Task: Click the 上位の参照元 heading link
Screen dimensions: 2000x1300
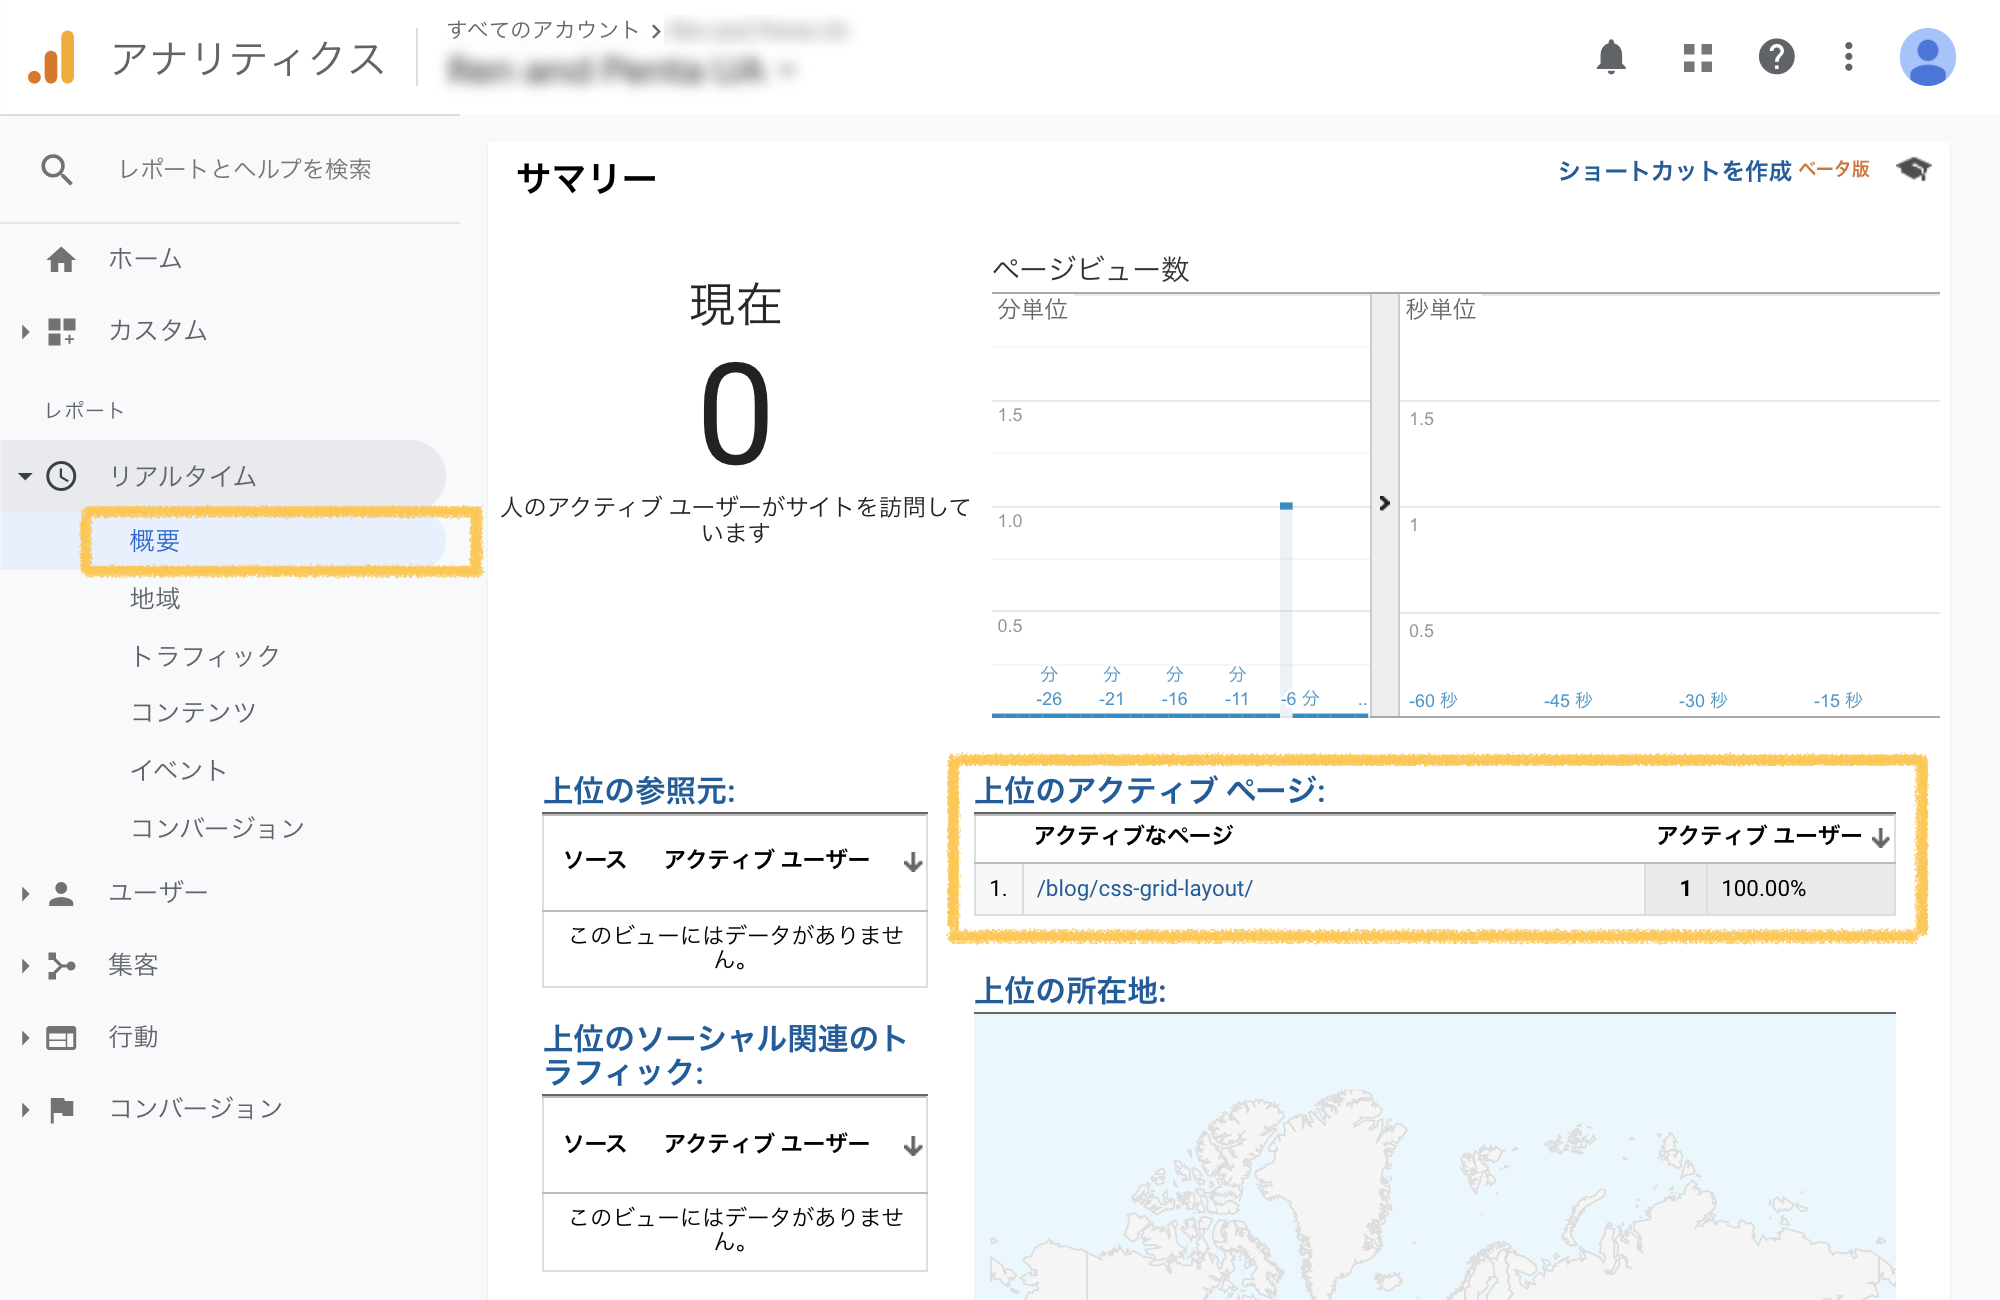Action: click(x=639, y=790)
